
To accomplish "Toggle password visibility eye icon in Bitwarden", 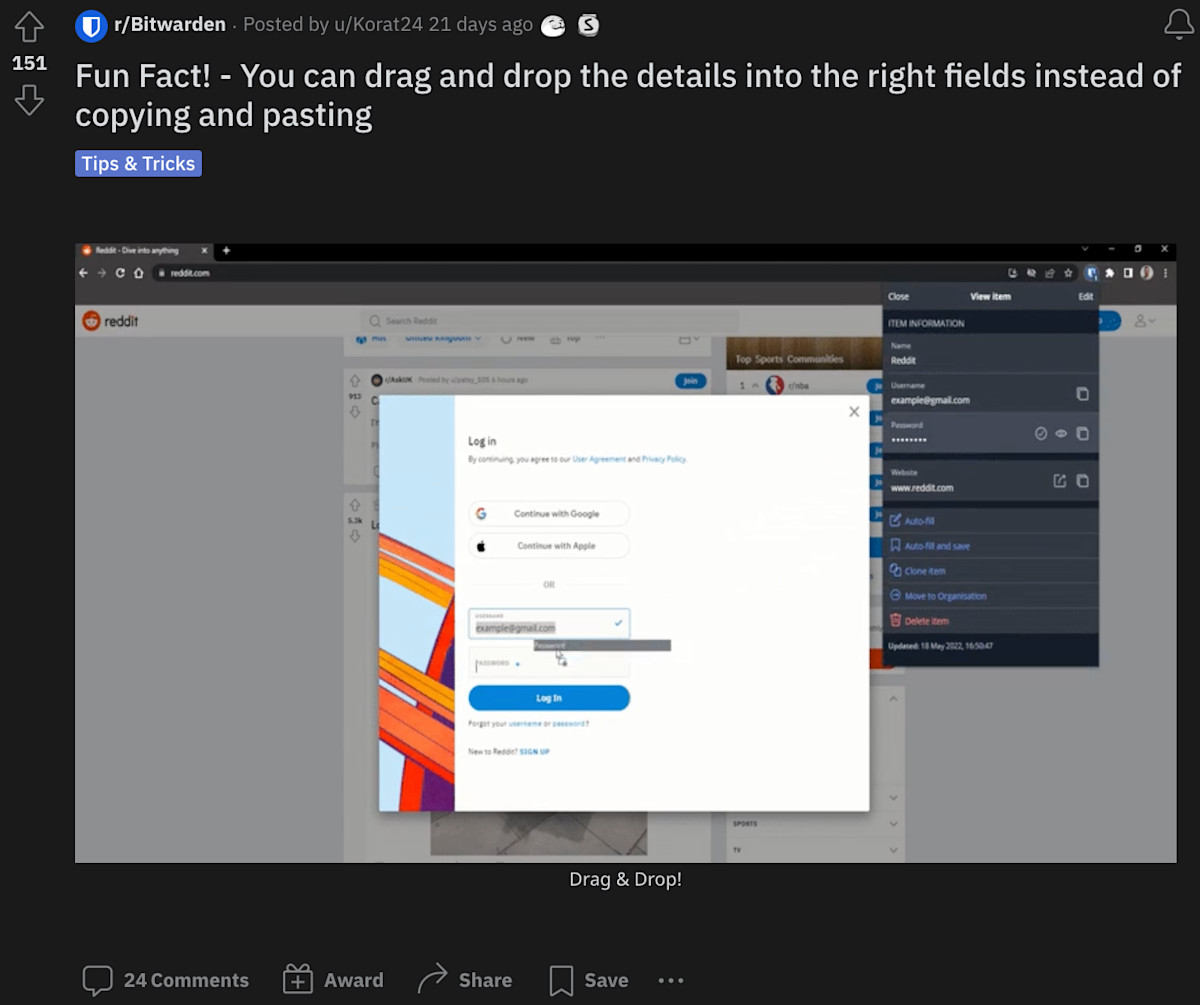I will [1061, 434].
